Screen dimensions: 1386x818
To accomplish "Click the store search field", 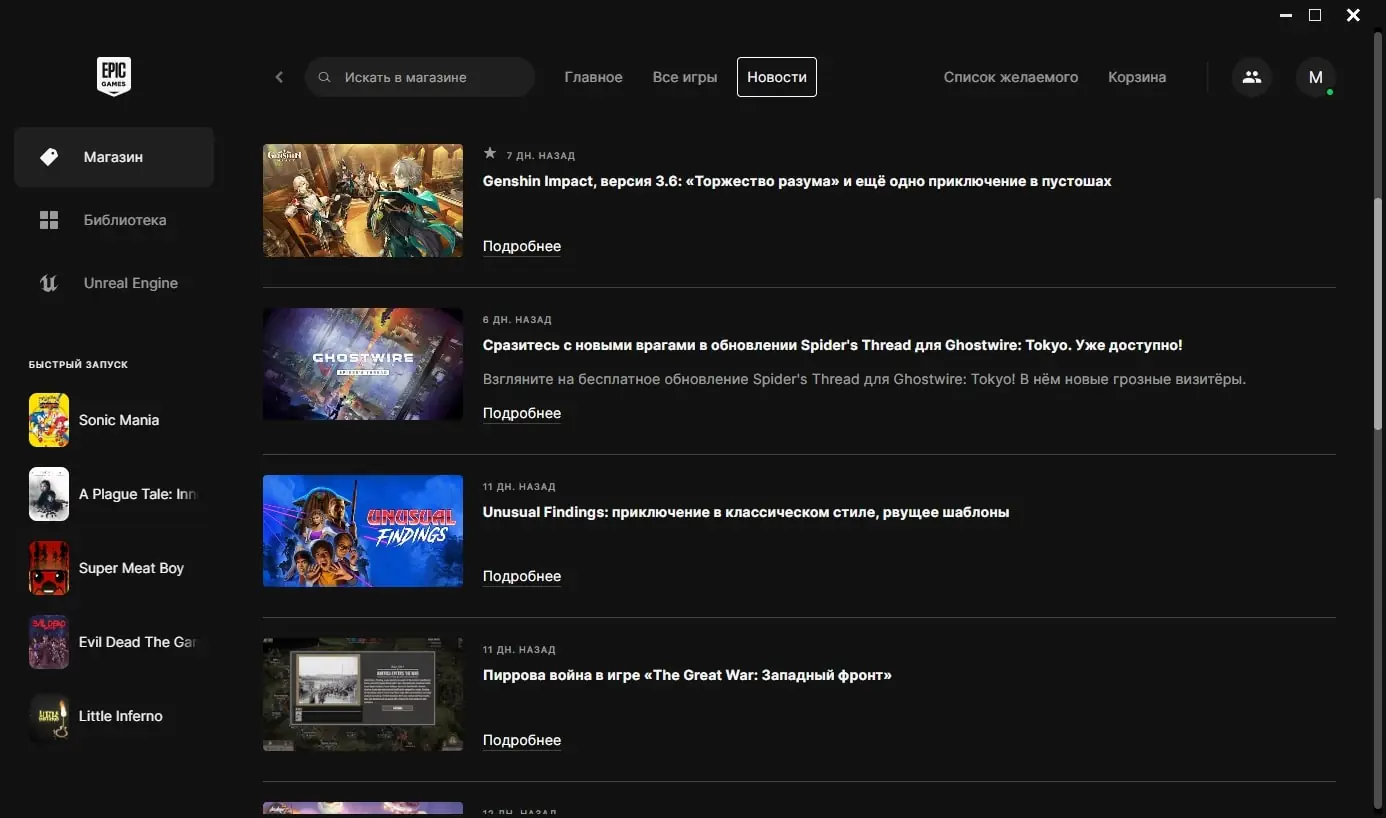I will tap(420, 77).
